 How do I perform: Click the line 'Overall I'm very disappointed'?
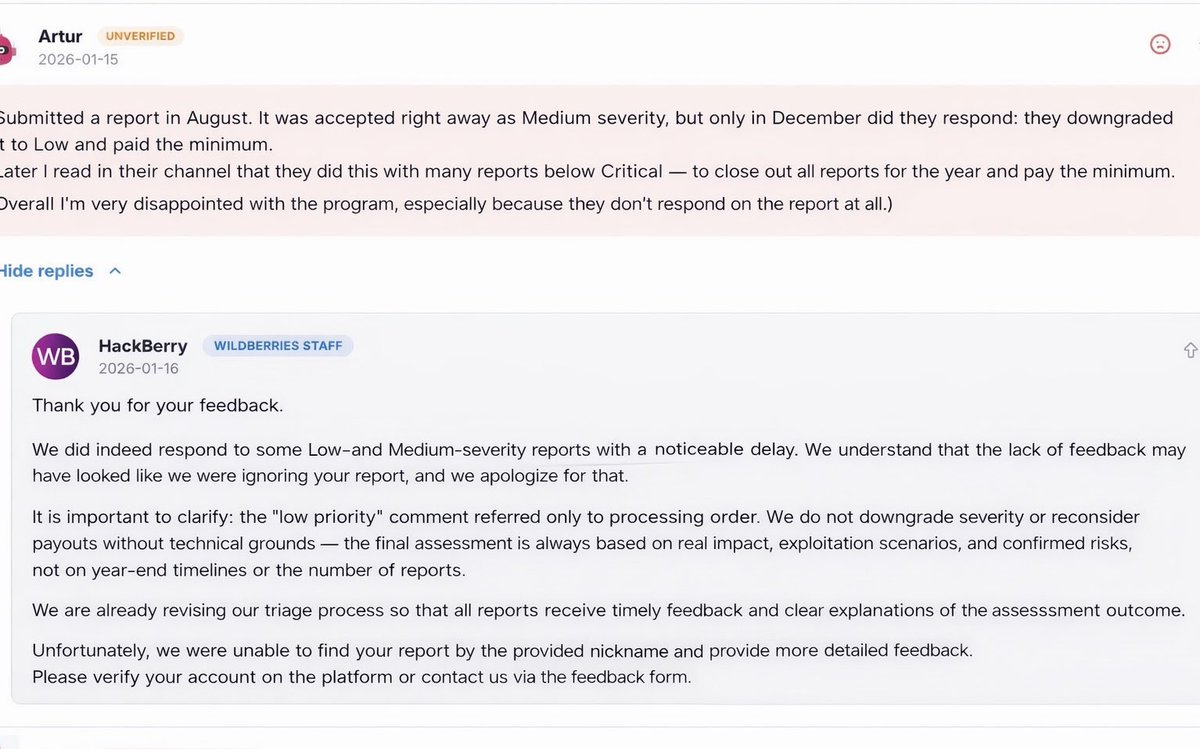pyautogui.click(x=446, y=205)
